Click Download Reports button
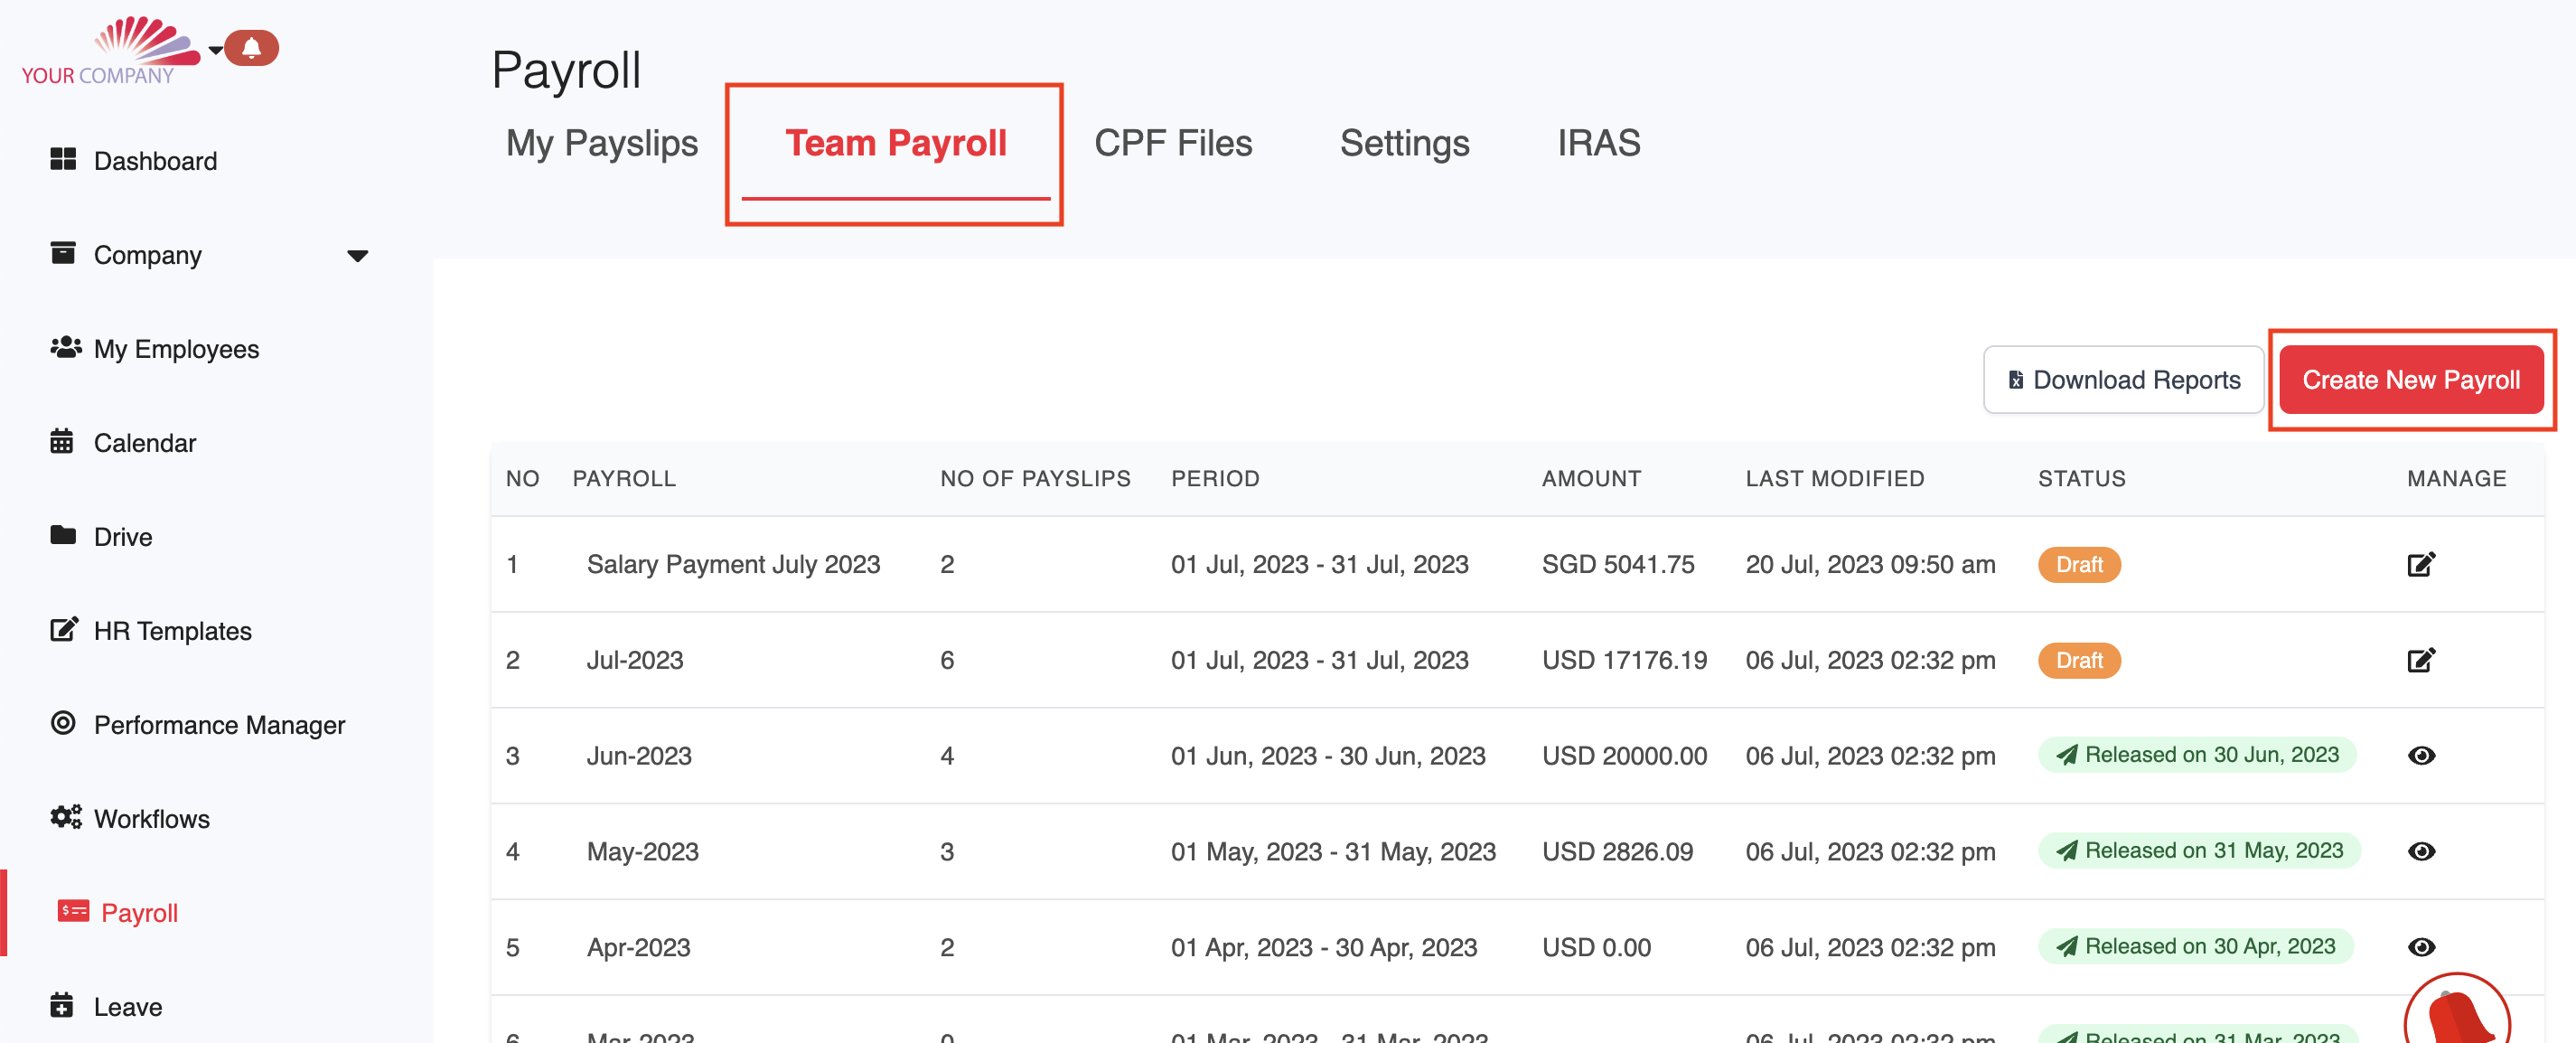Viewport: 2576px width, 1043px height. pyautogui.click(x=2123, y=380)
